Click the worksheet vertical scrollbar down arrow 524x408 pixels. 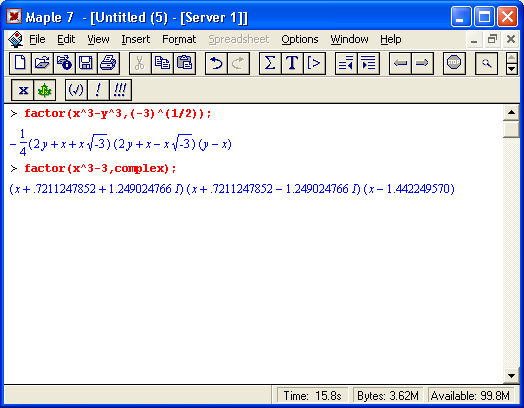coord(511,376)
